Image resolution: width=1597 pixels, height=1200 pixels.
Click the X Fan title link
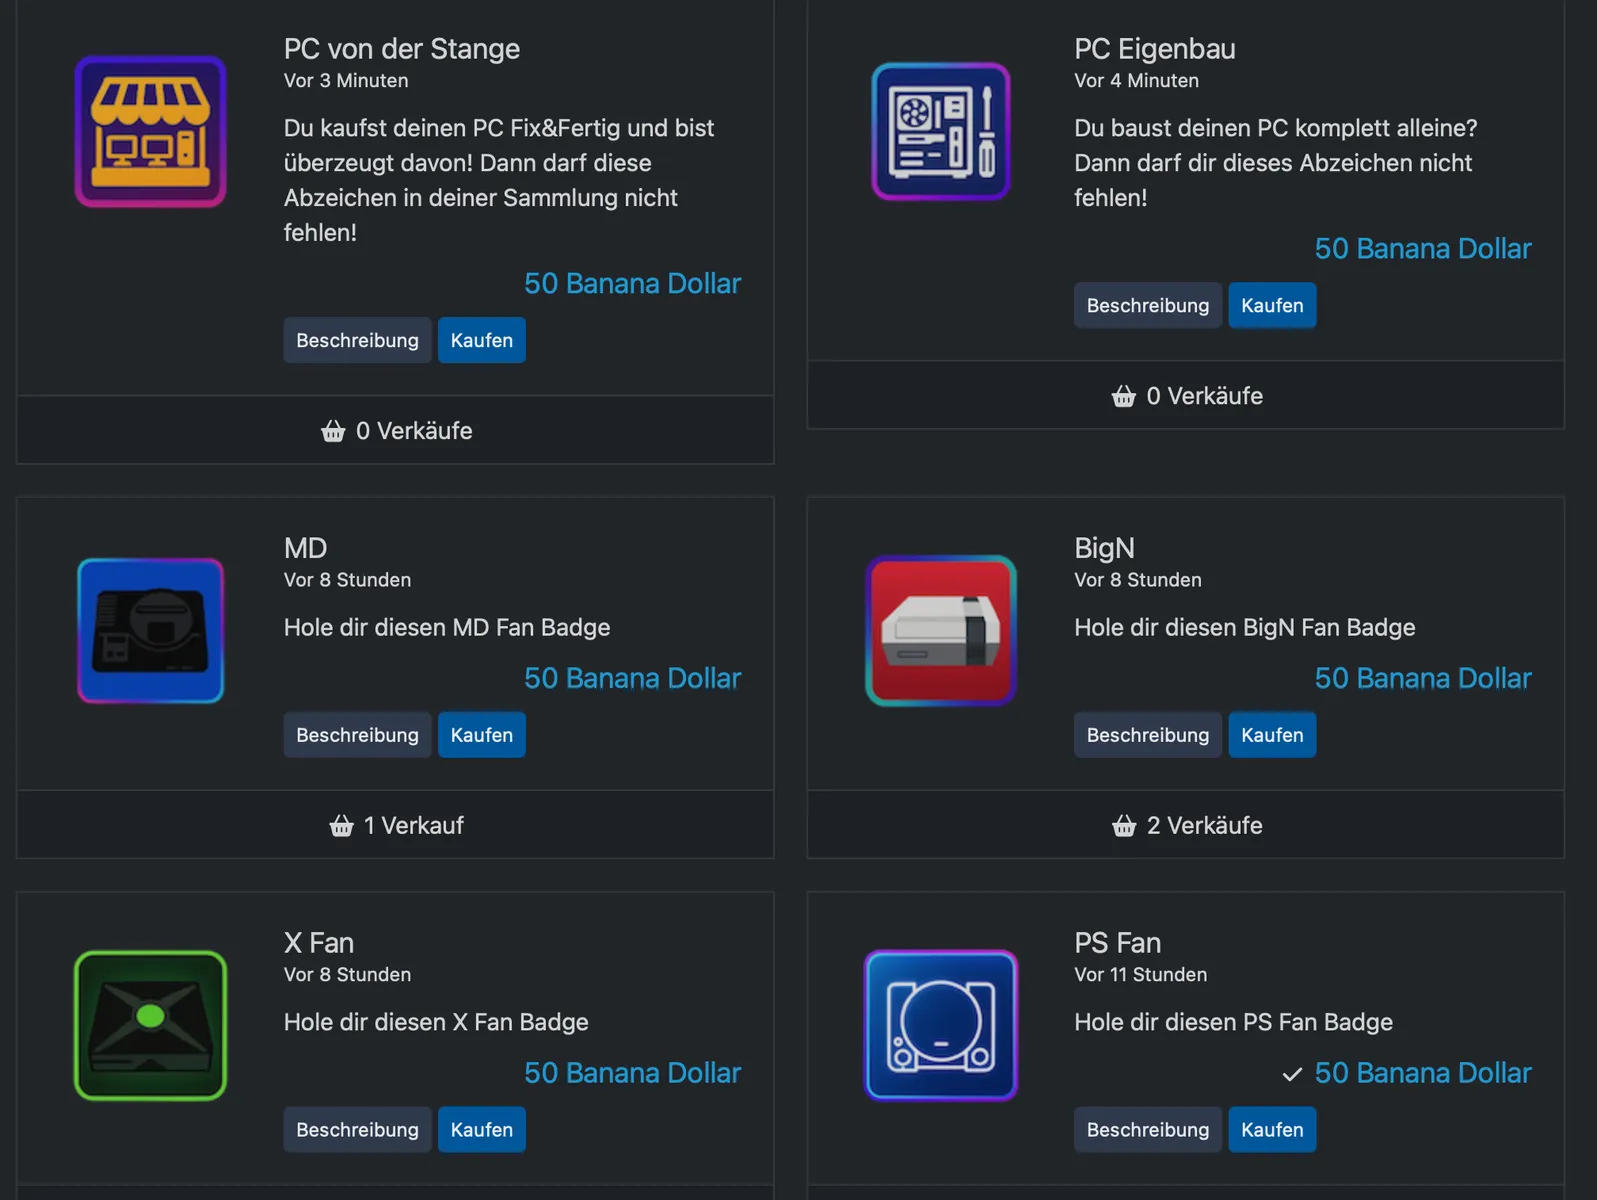coord(318,943)
